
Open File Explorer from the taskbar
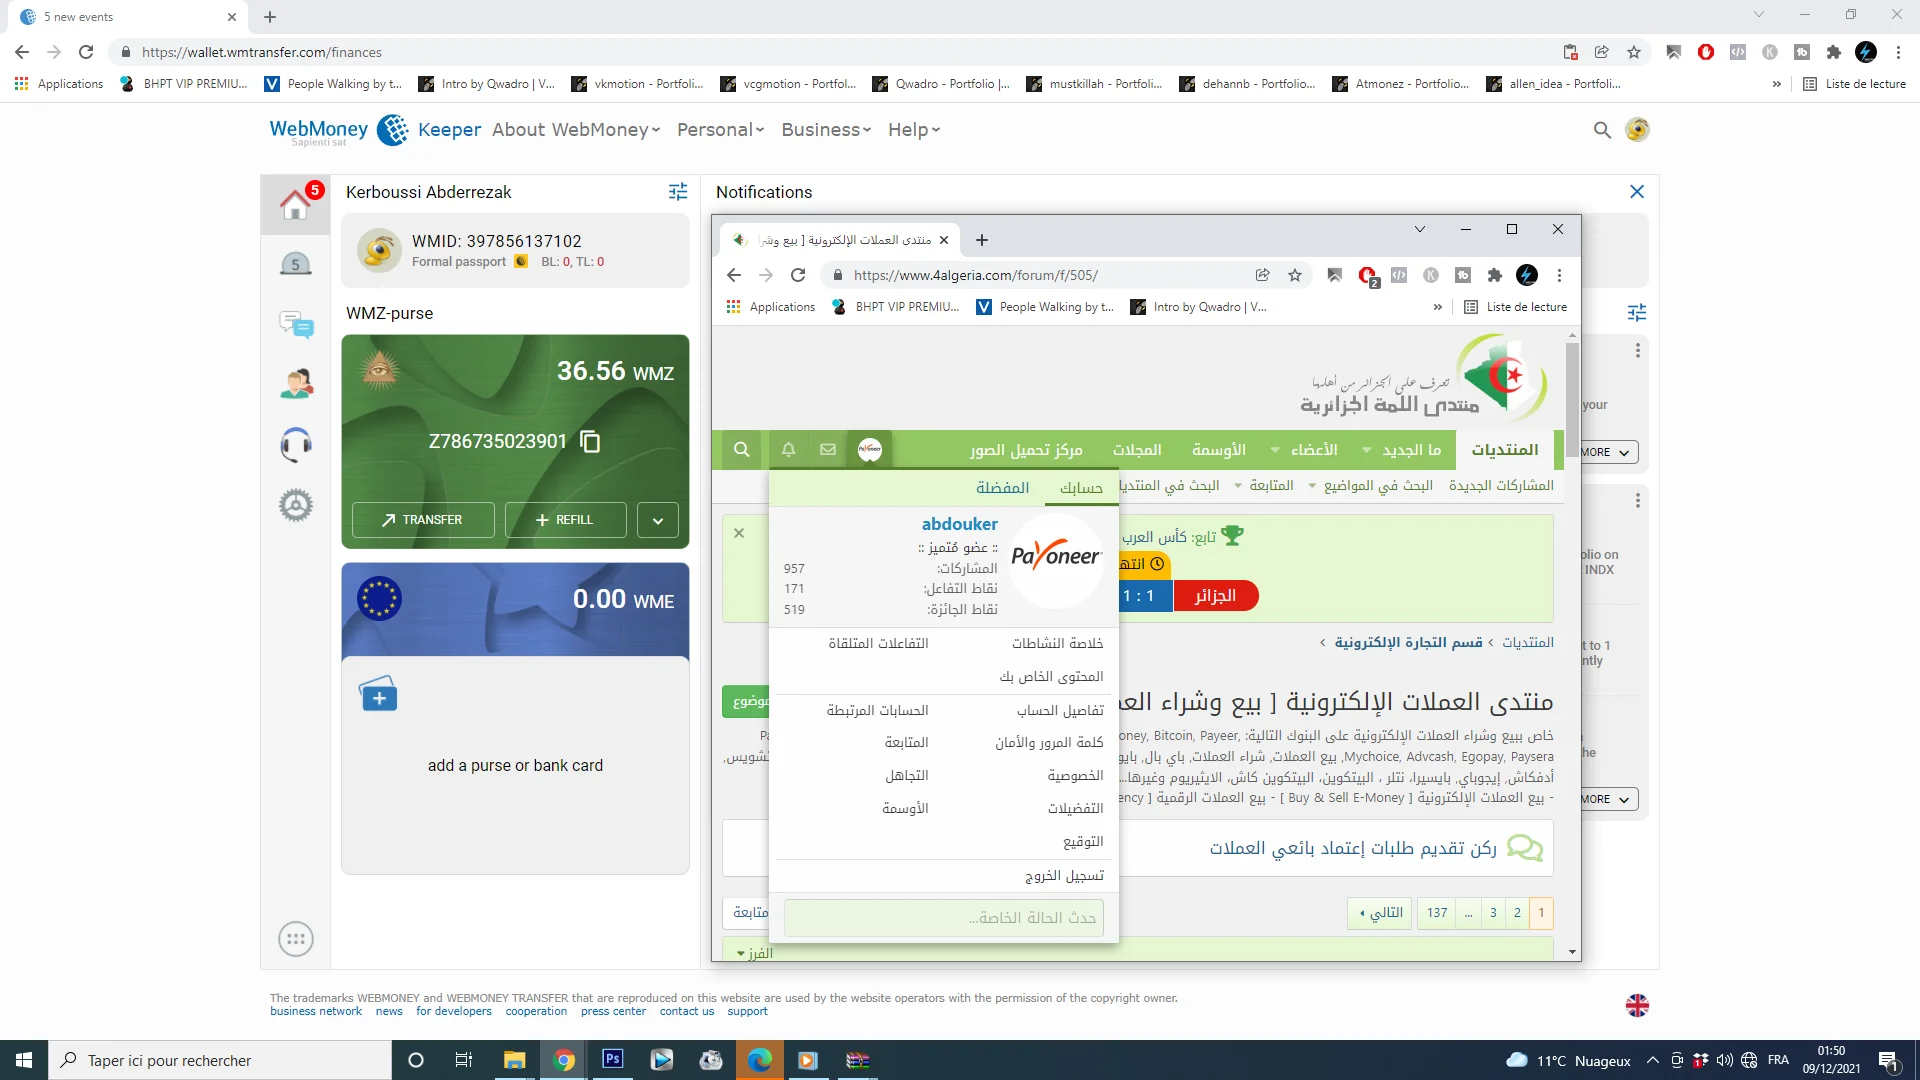pos(514,1060)
